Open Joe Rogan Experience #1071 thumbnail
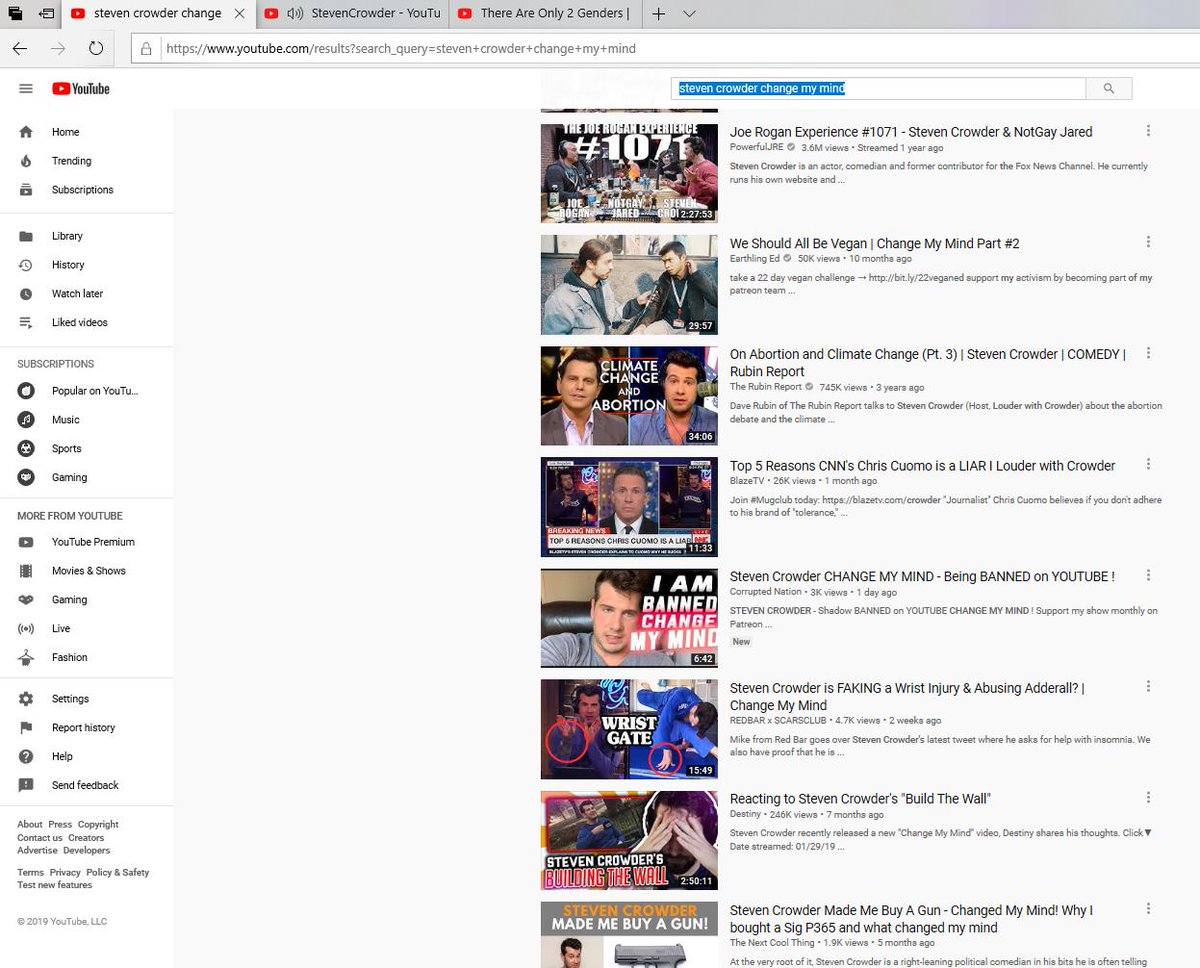The height and width of the screenshot is (968, 1200). 629,173
